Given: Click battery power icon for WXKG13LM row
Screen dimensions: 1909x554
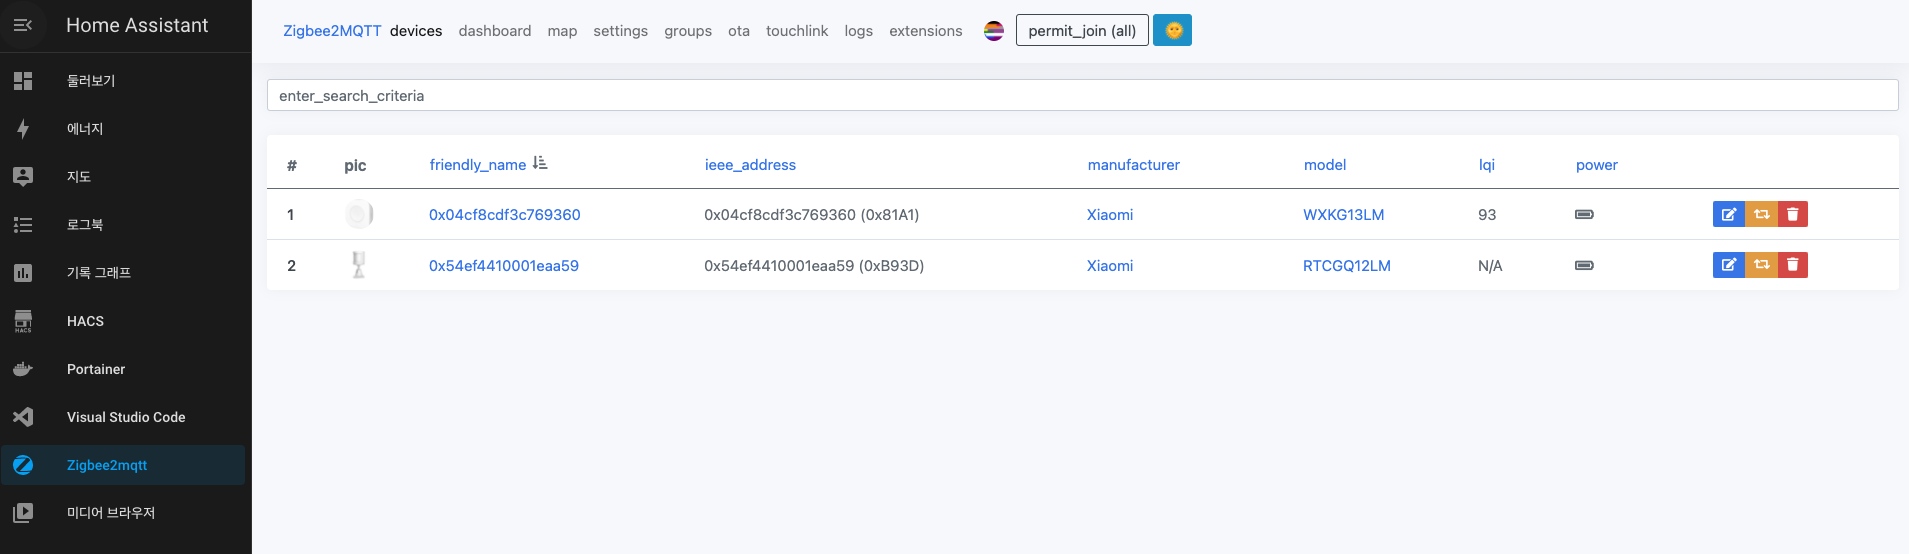Looking at the screenshot, I should pos(1584,214).
